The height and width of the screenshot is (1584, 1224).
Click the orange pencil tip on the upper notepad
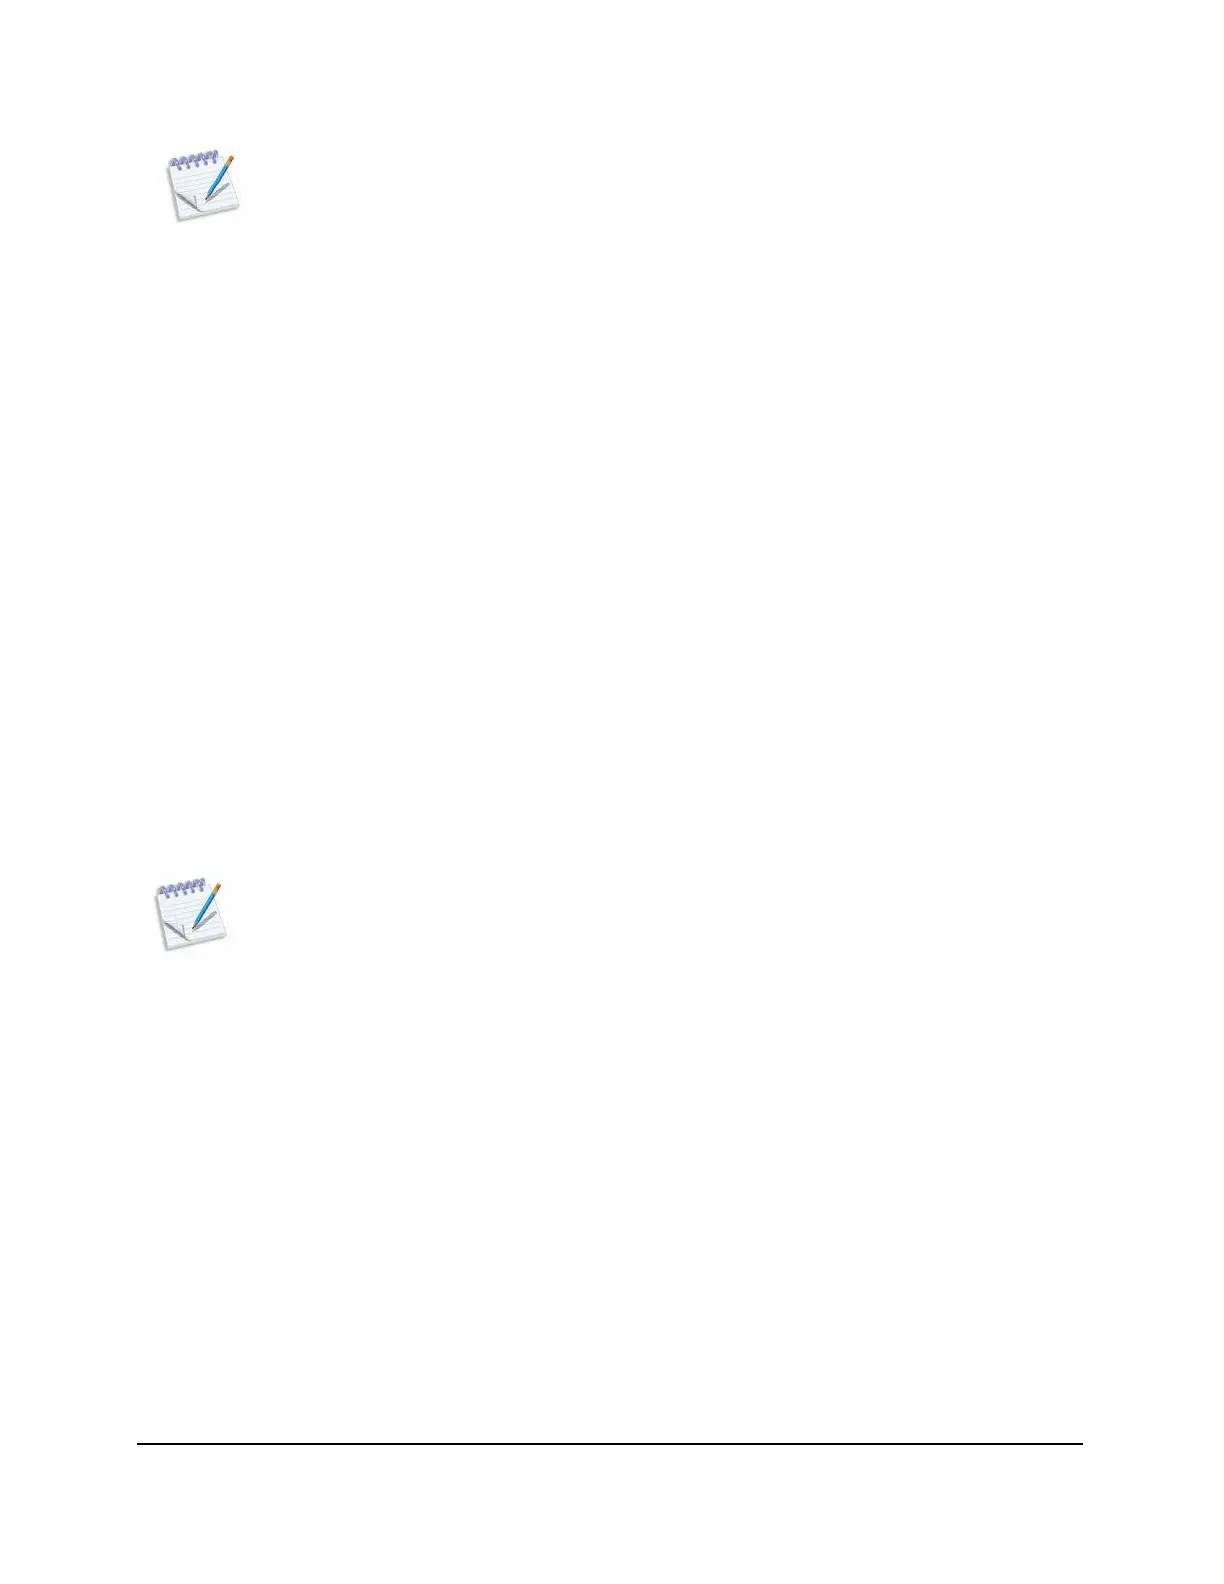(x=230, y=158)
